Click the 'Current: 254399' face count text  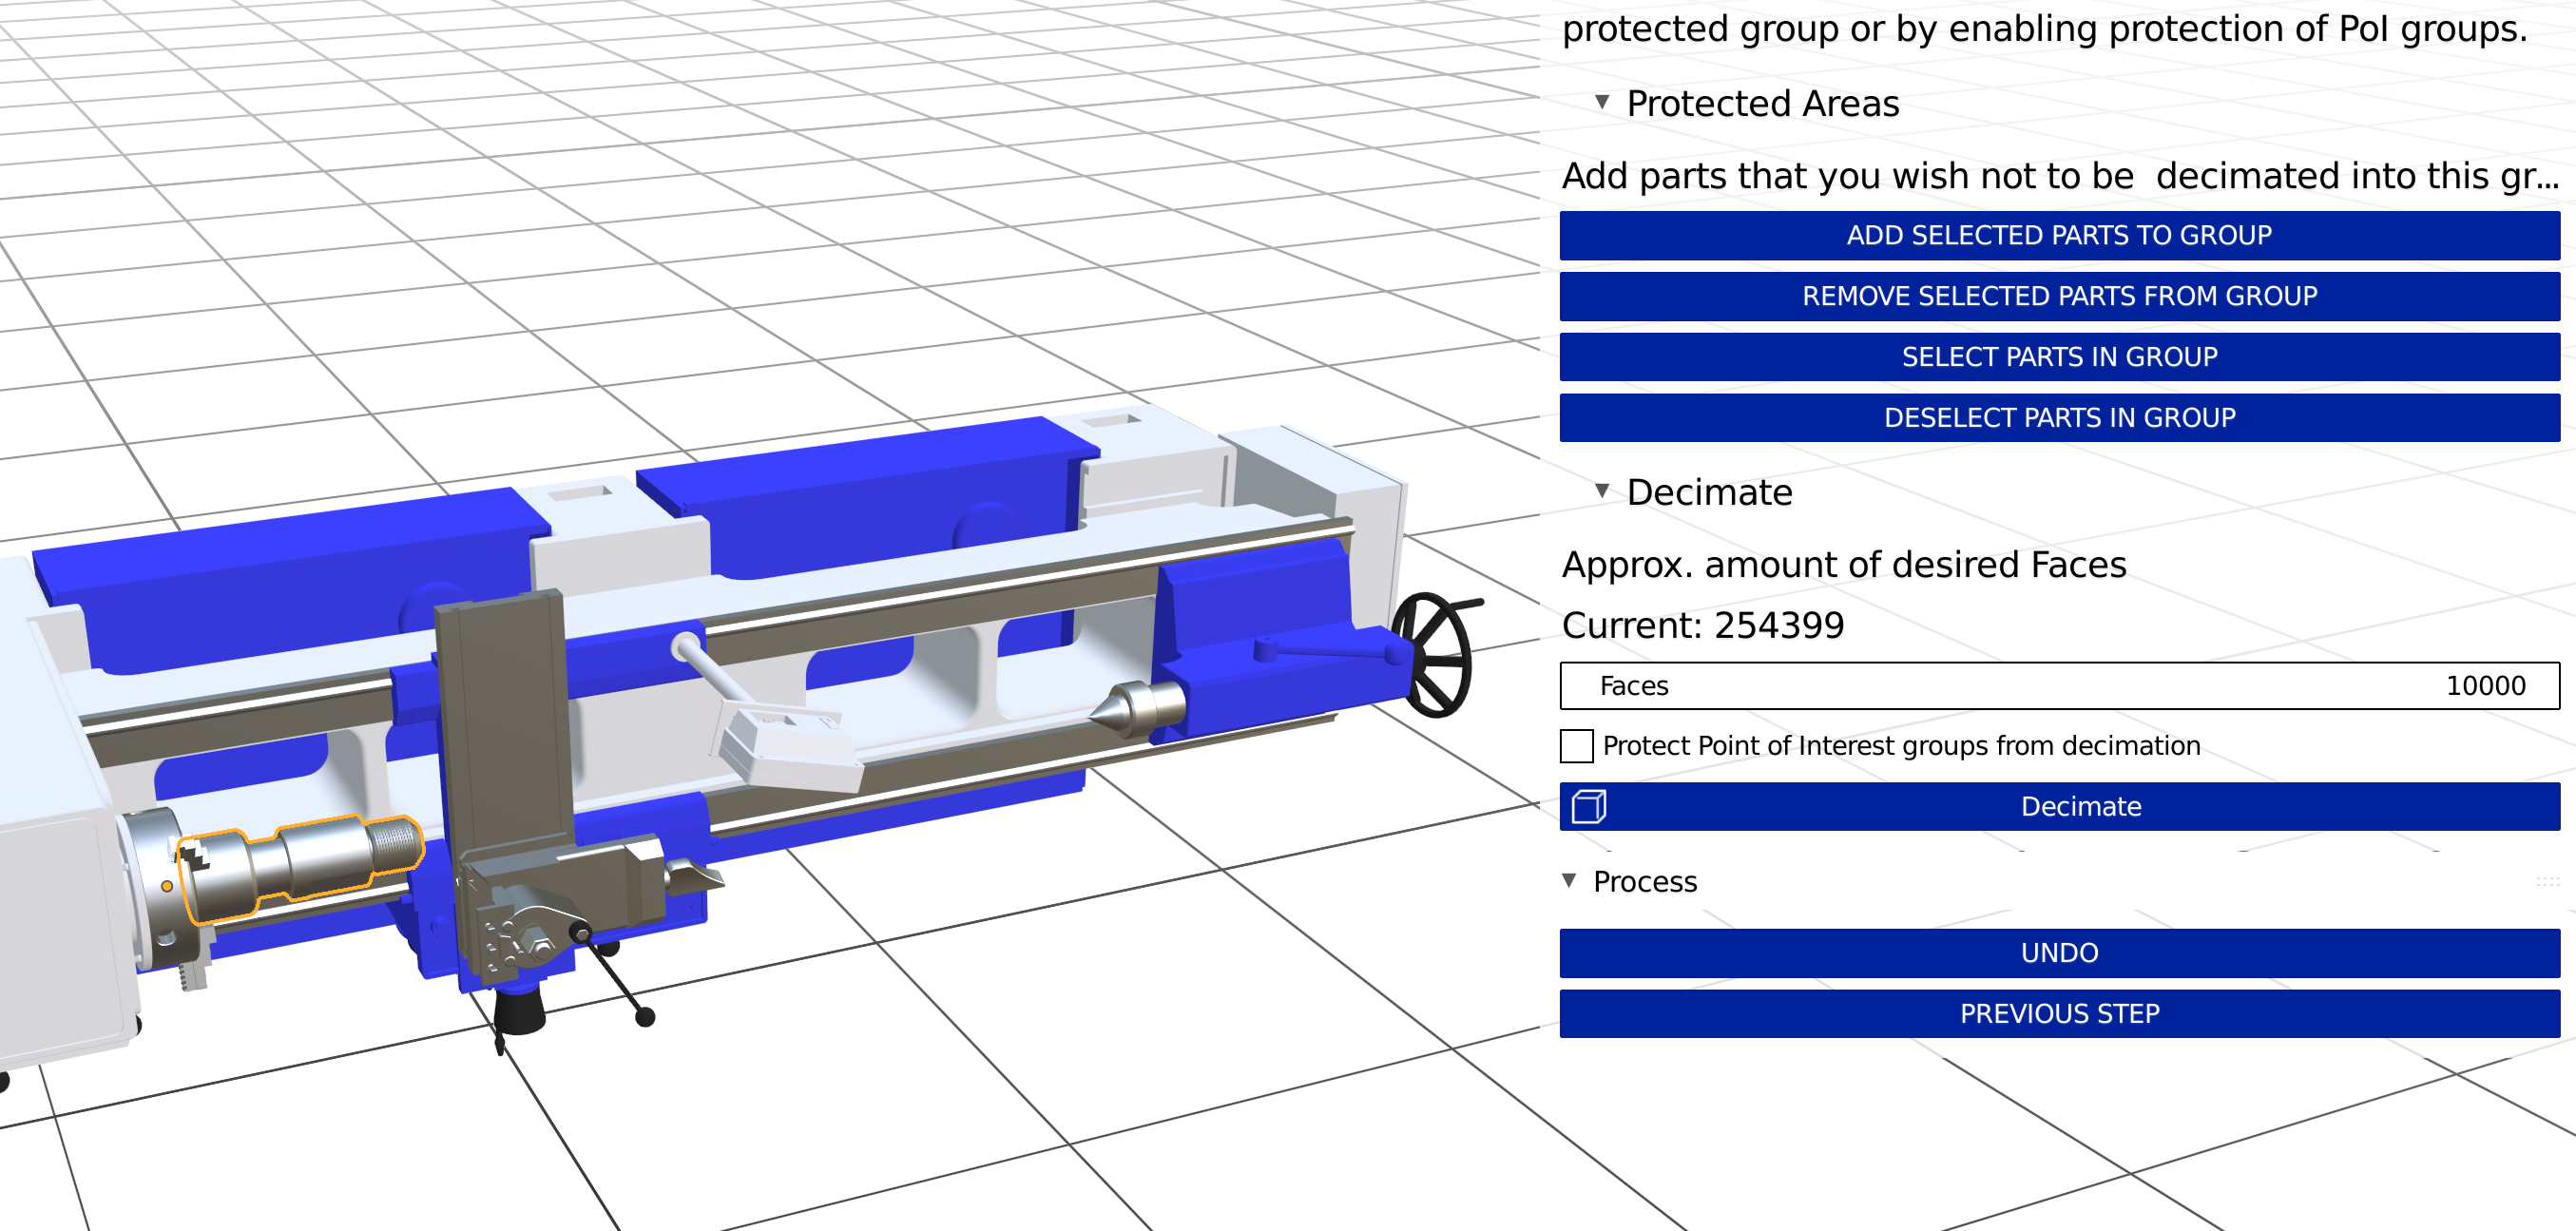click(x=1703, y=626)
